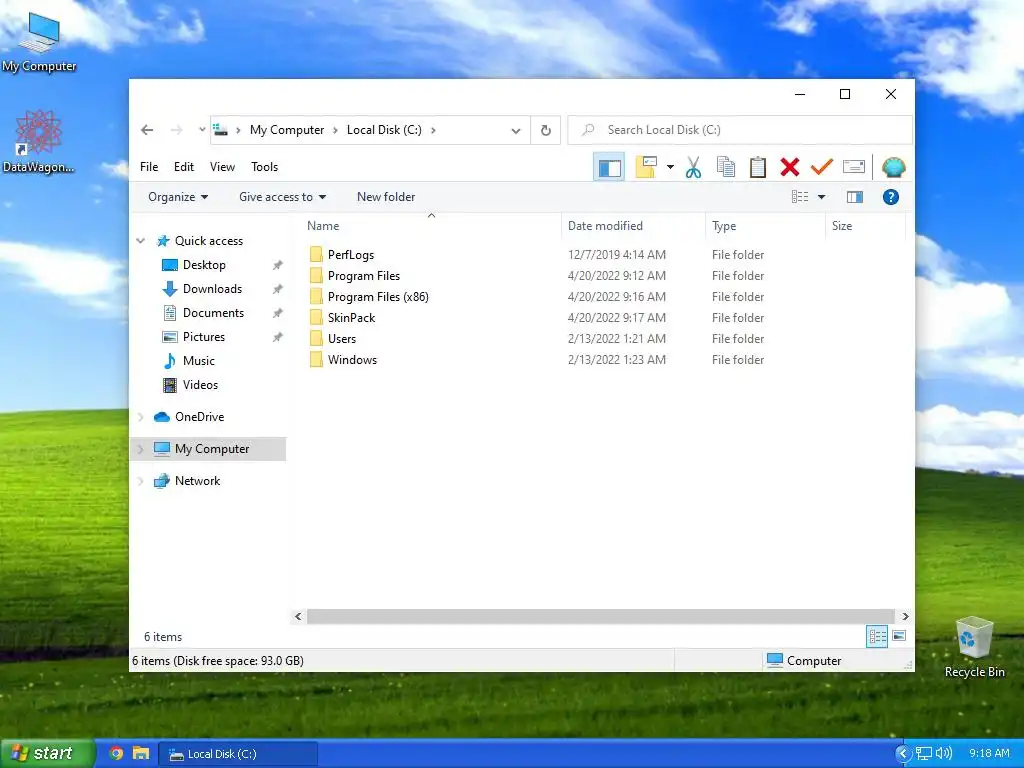1024x768 pixels.
Task: Click the teal shell toolbar icon
Action: (x=893, y=167)
